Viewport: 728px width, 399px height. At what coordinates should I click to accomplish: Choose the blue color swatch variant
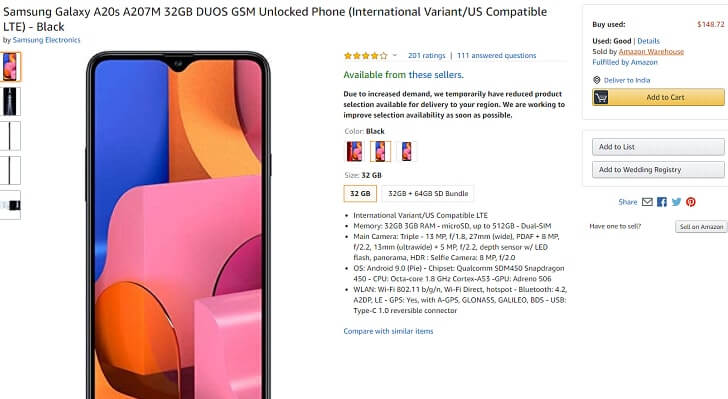(406, 151)
